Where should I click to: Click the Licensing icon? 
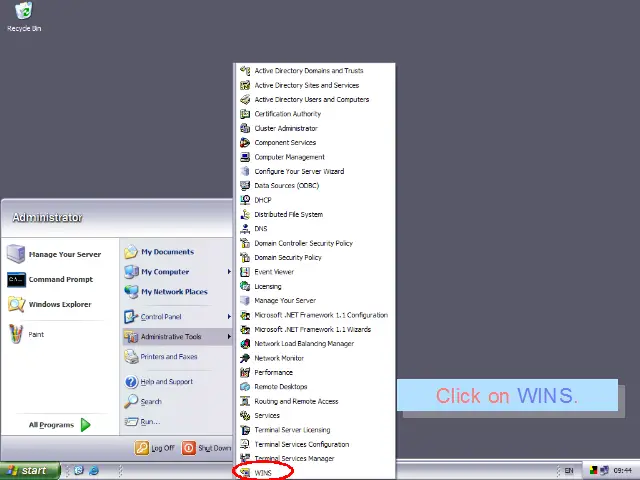[245, 286]
